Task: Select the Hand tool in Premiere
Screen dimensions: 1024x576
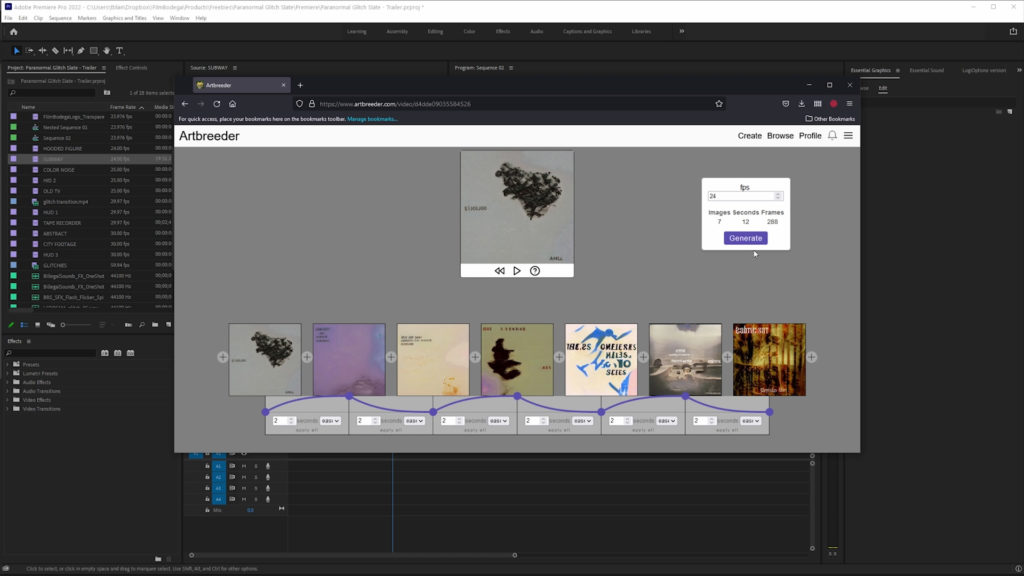Action: tap(106, 50)
